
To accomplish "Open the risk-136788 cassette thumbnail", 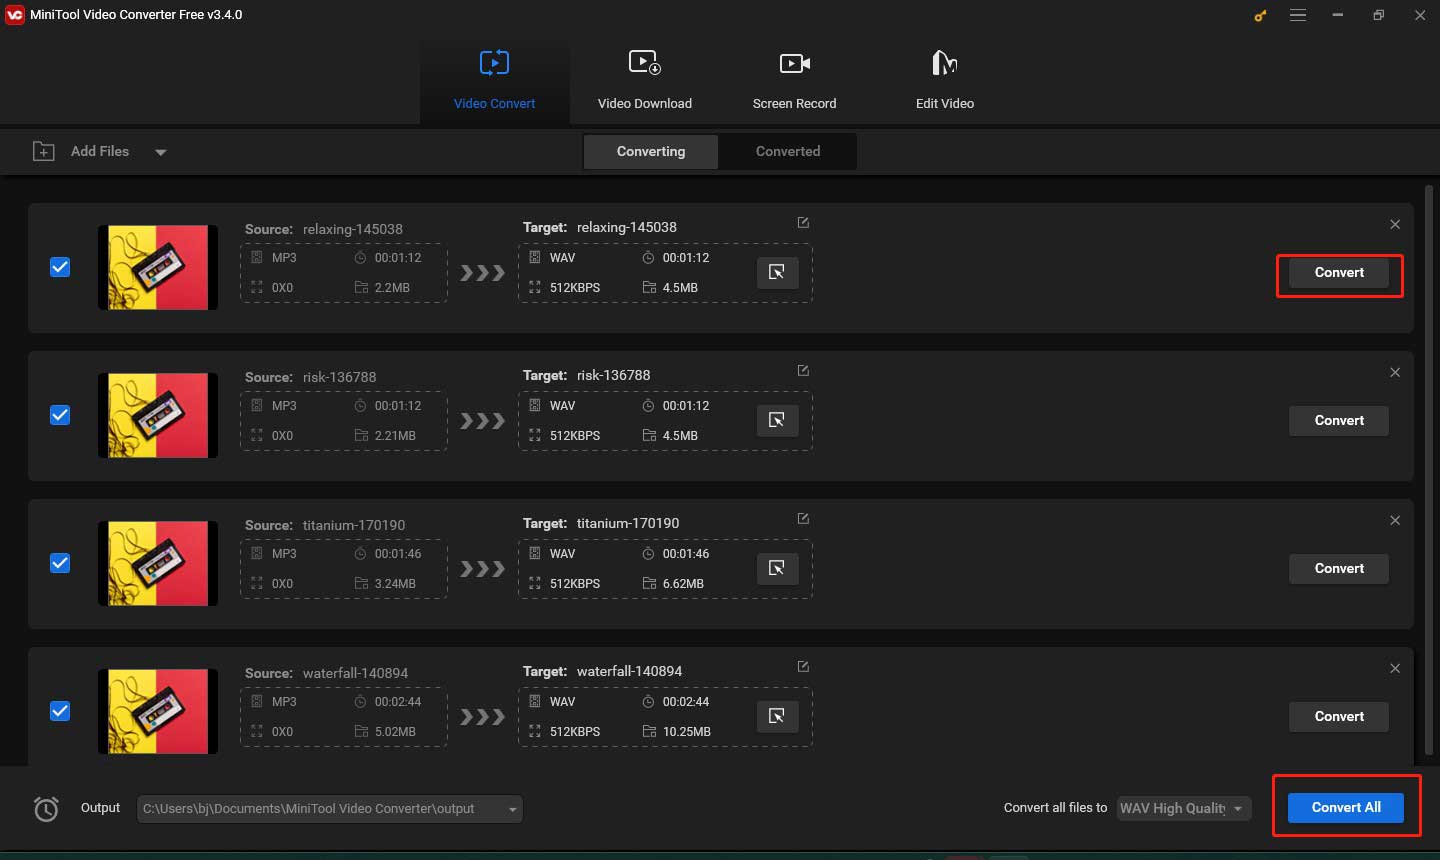I will 158,415.
